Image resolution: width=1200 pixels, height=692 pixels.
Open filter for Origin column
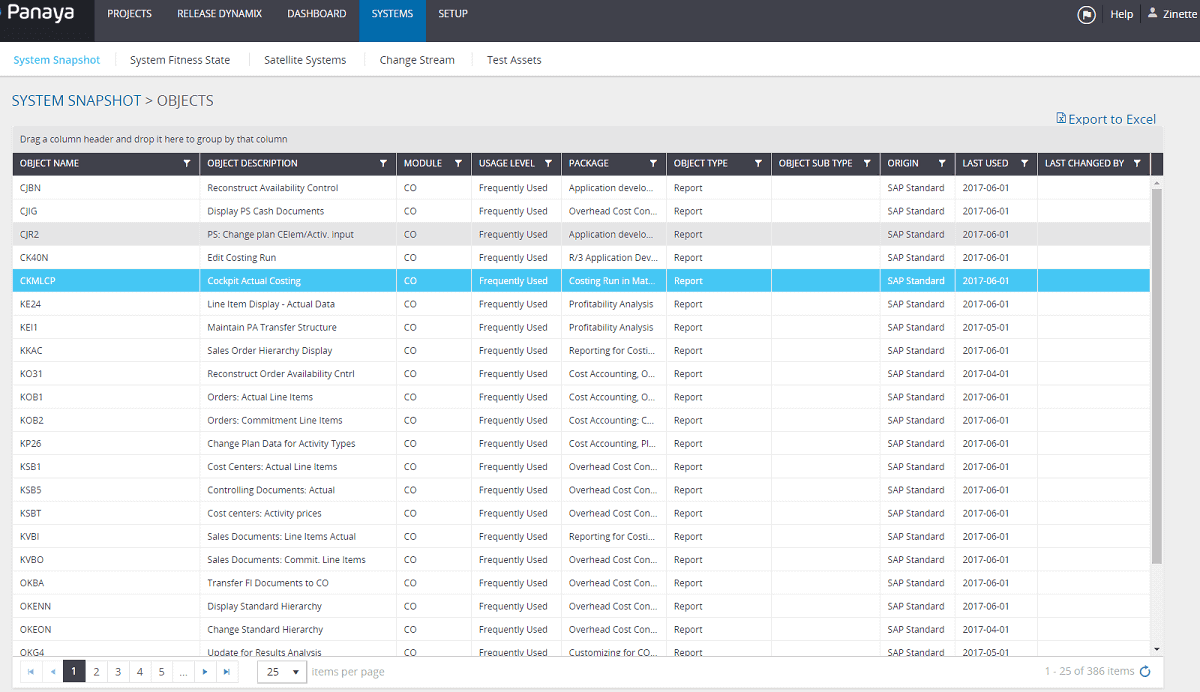[x=942, y=163]
